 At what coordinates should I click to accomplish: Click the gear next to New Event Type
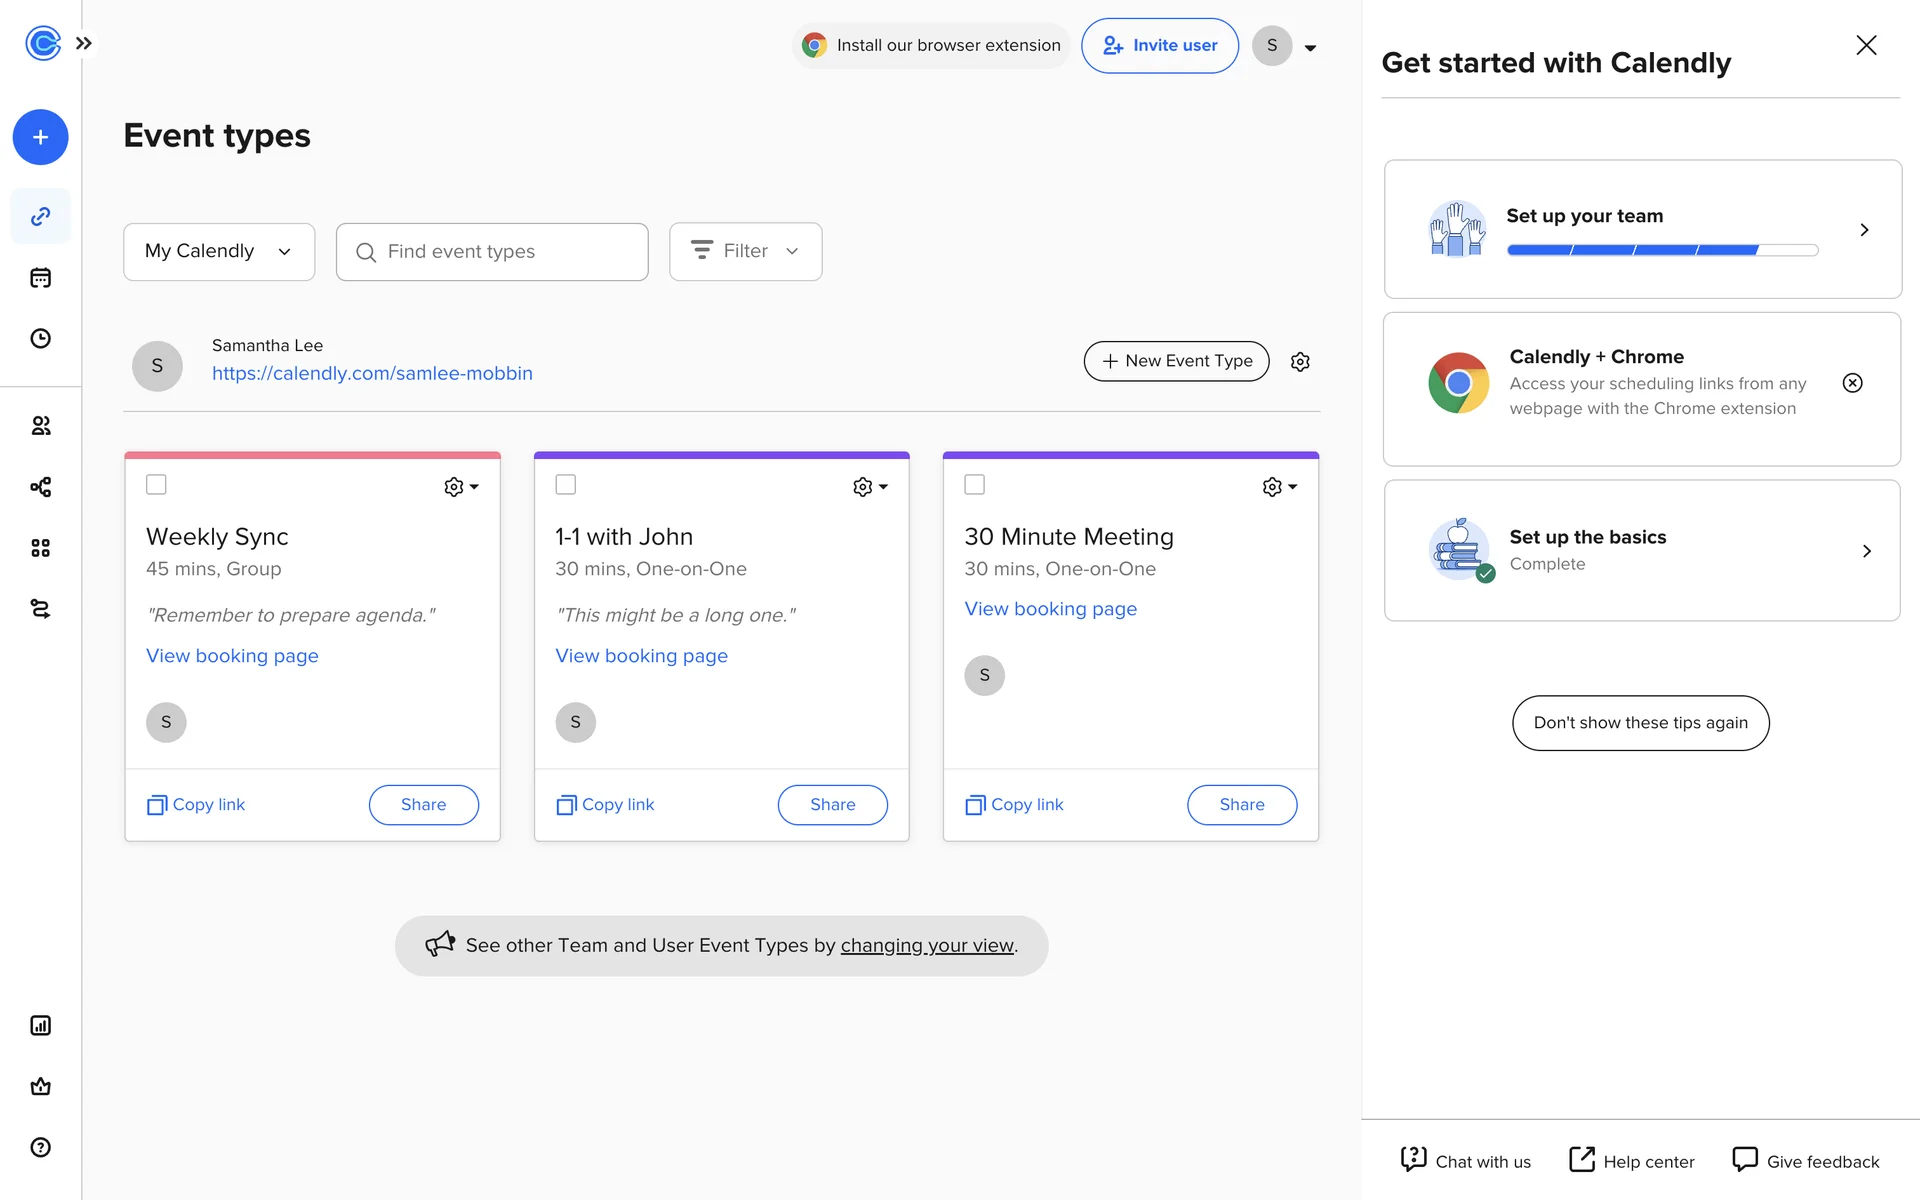point(1300,362)
